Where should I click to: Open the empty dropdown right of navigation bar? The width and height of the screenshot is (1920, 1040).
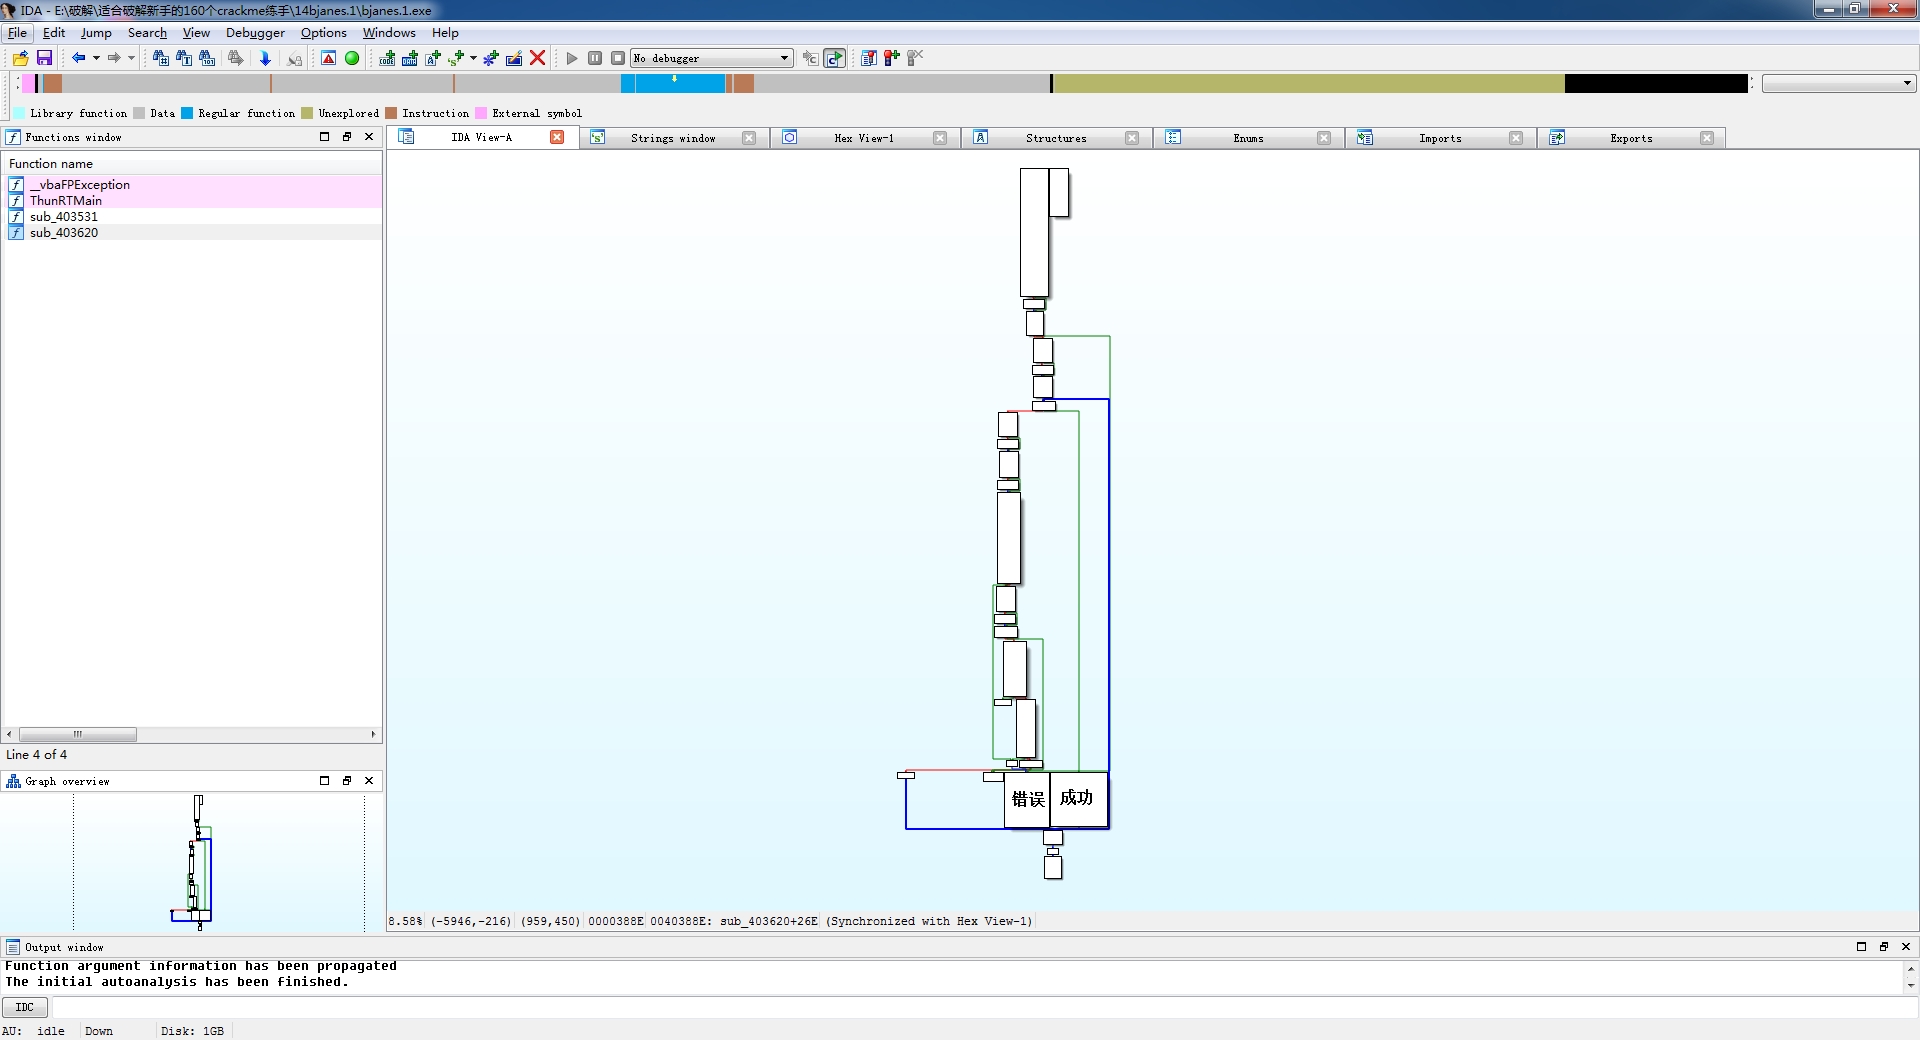(x=1838, y=84)
